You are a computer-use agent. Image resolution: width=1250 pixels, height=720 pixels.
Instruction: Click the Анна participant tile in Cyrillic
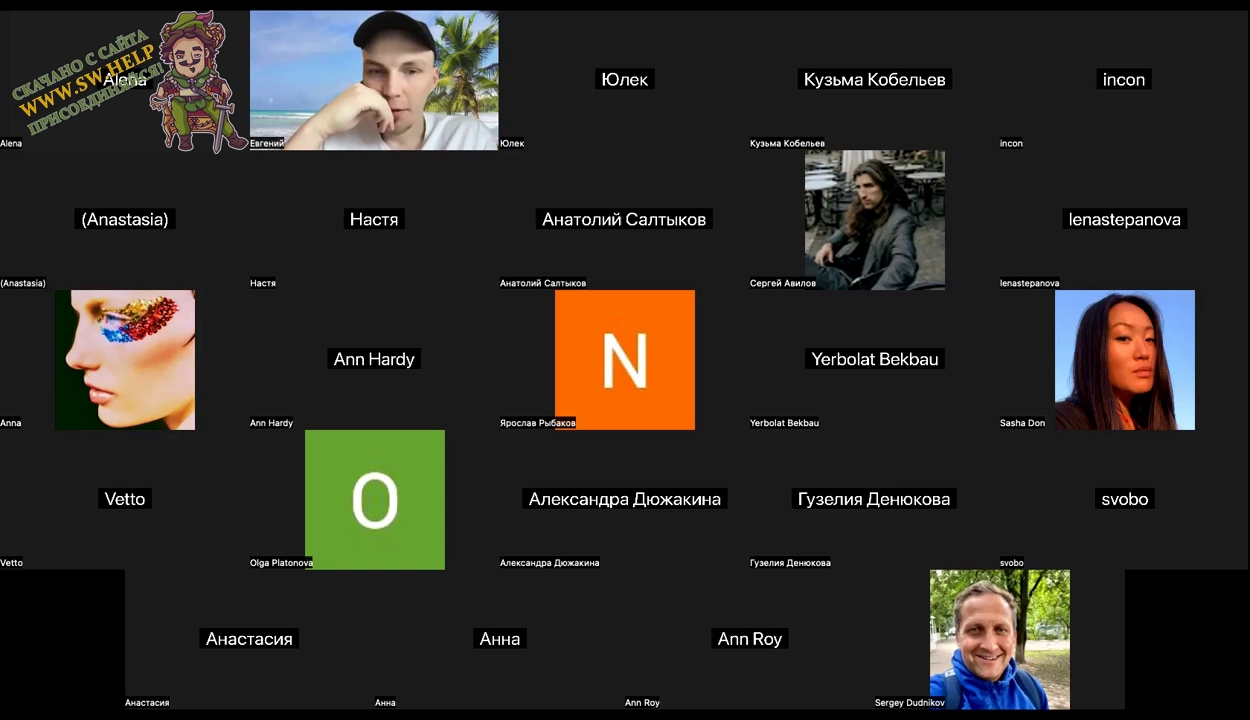pyautogui.click(x=499, y=640)
